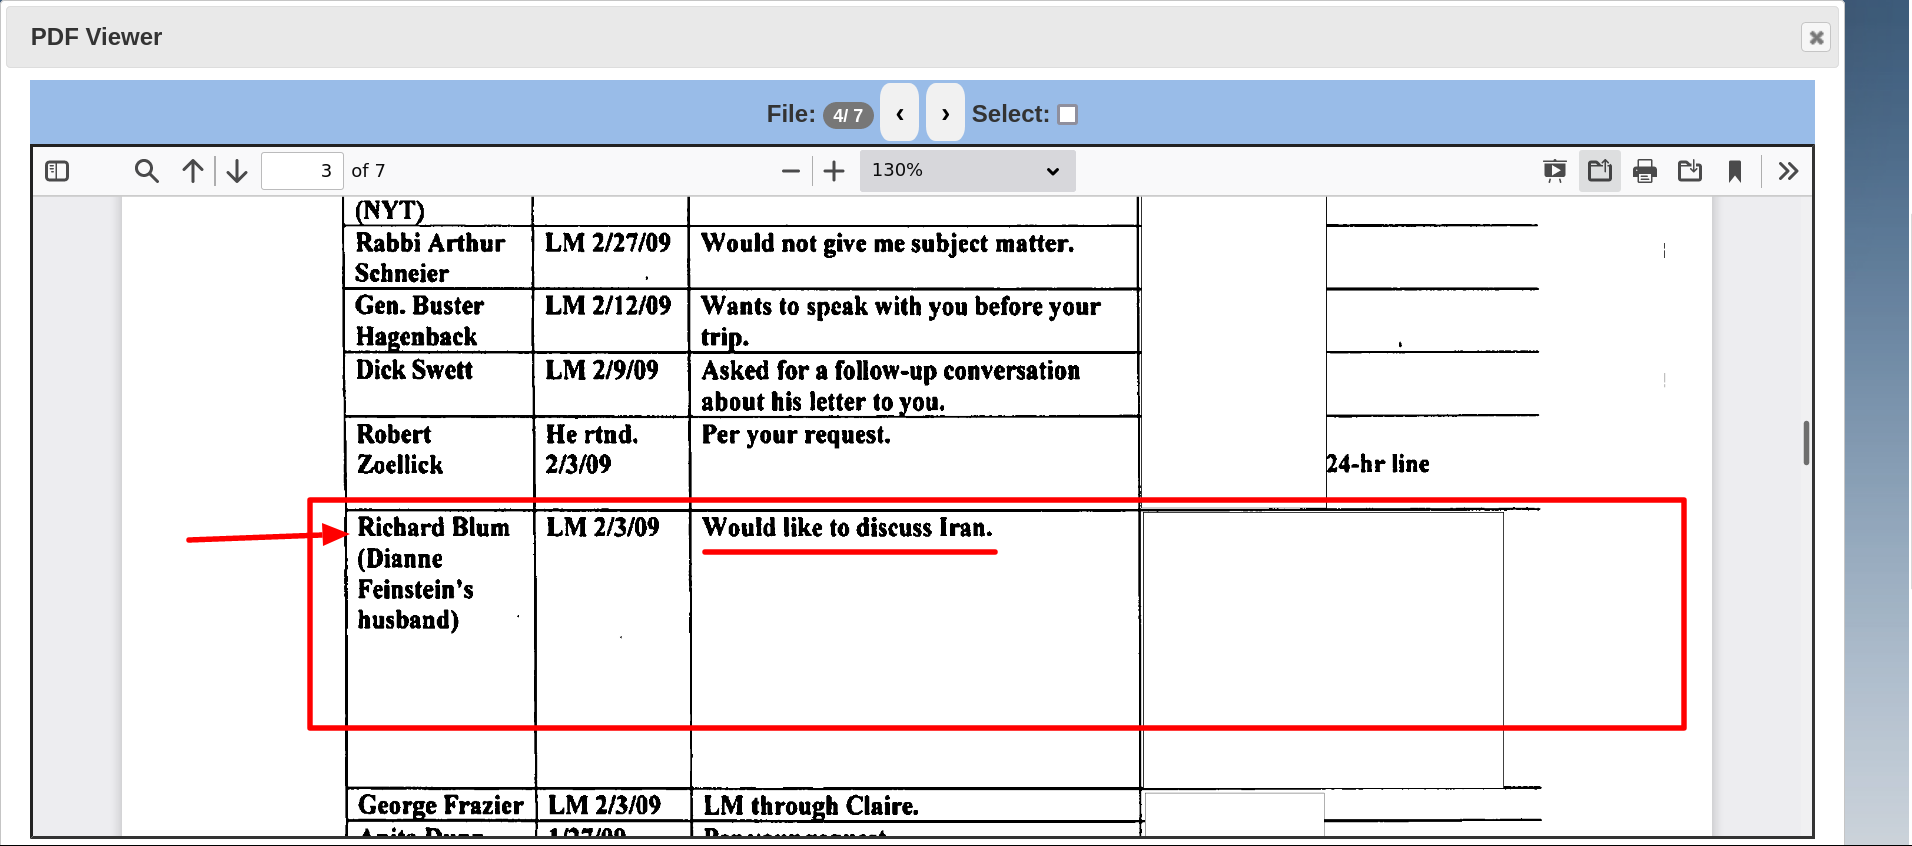Go to next page arrow

coord(237,171)
